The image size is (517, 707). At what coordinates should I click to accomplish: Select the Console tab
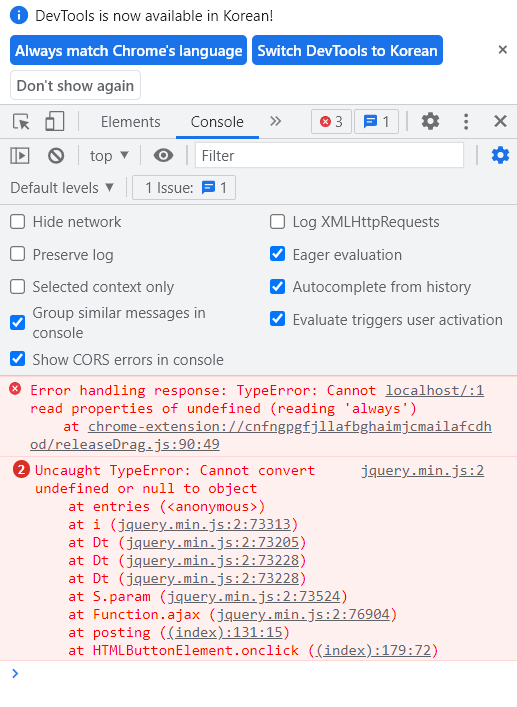217,122
